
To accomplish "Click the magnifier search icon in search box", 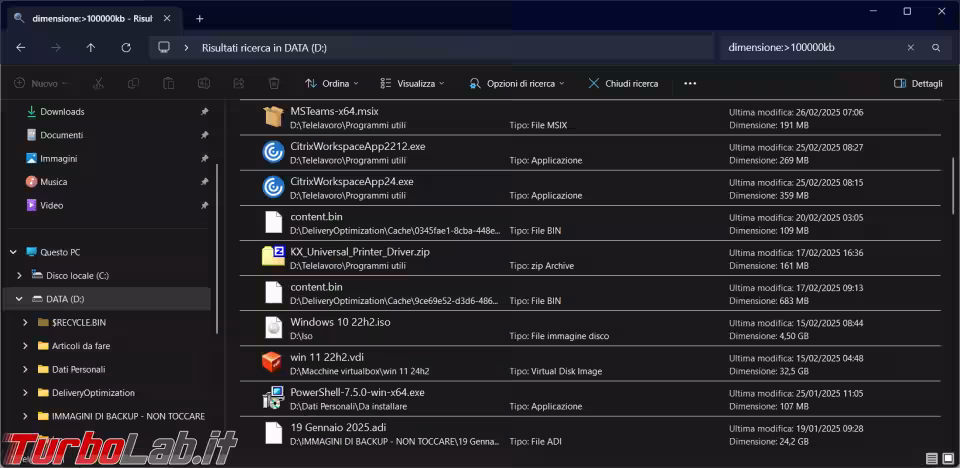I will (x=936, y=47).
